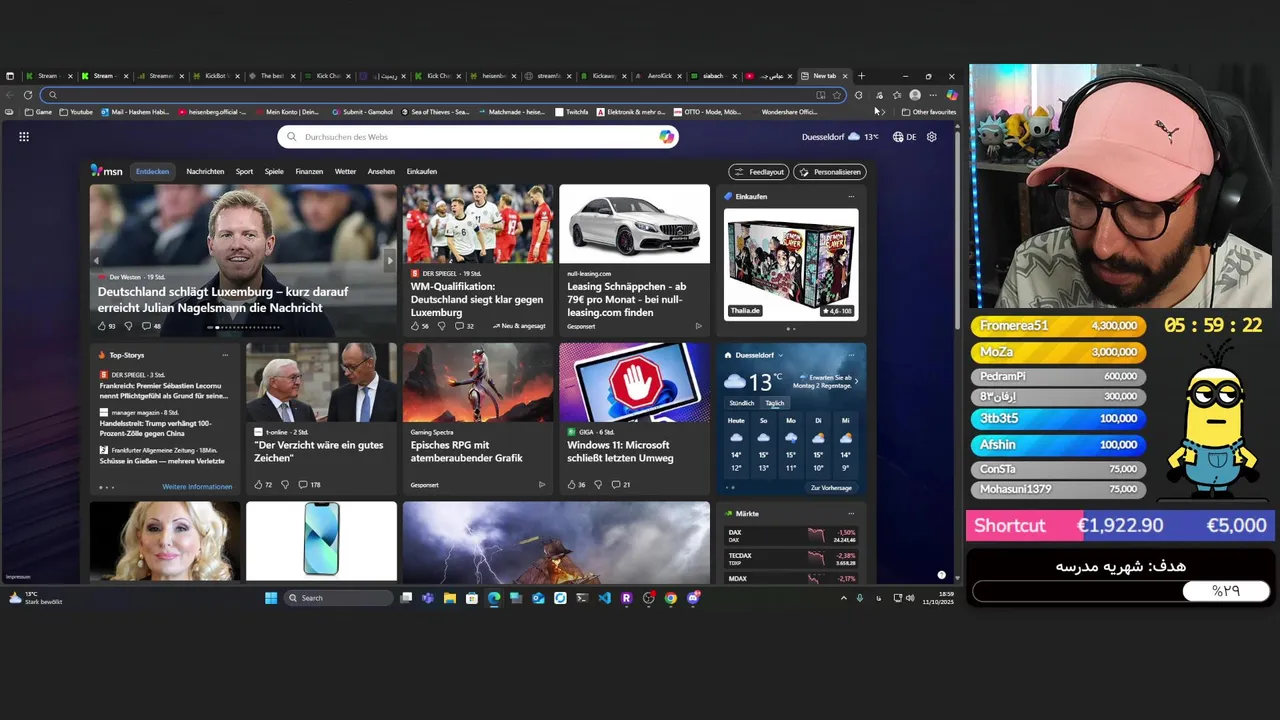Open the Twitchfa bookmark
1280x720 pixels.
tap(572, 112)
